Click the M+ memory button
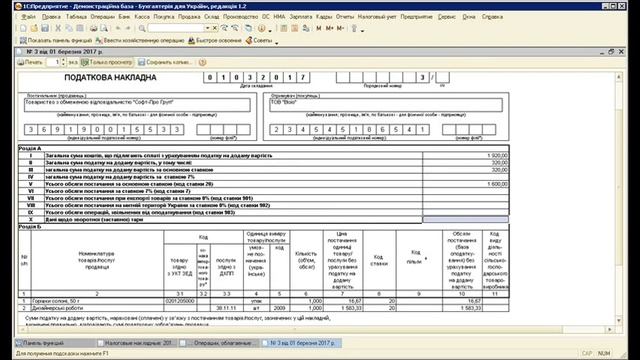Viewport: 640px width, 360px height. 329,28
